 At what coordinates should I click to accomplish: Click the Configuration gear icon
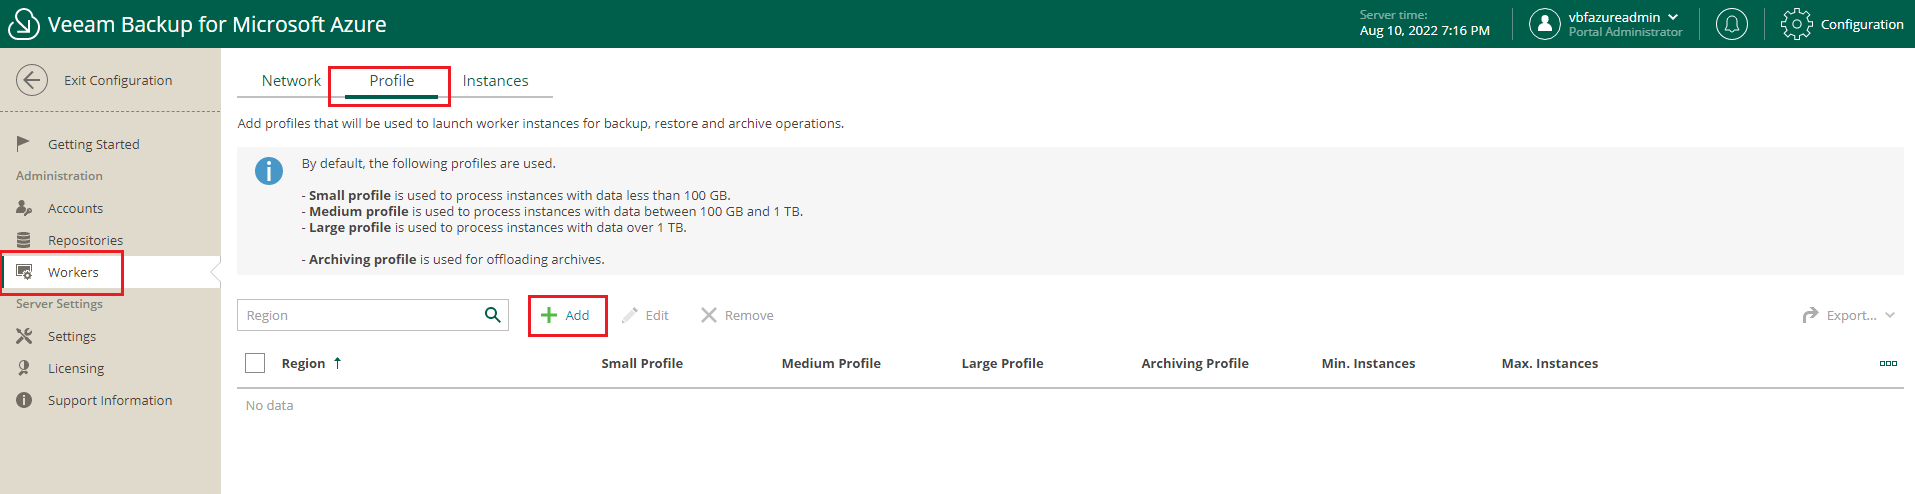click(1796, 24)
